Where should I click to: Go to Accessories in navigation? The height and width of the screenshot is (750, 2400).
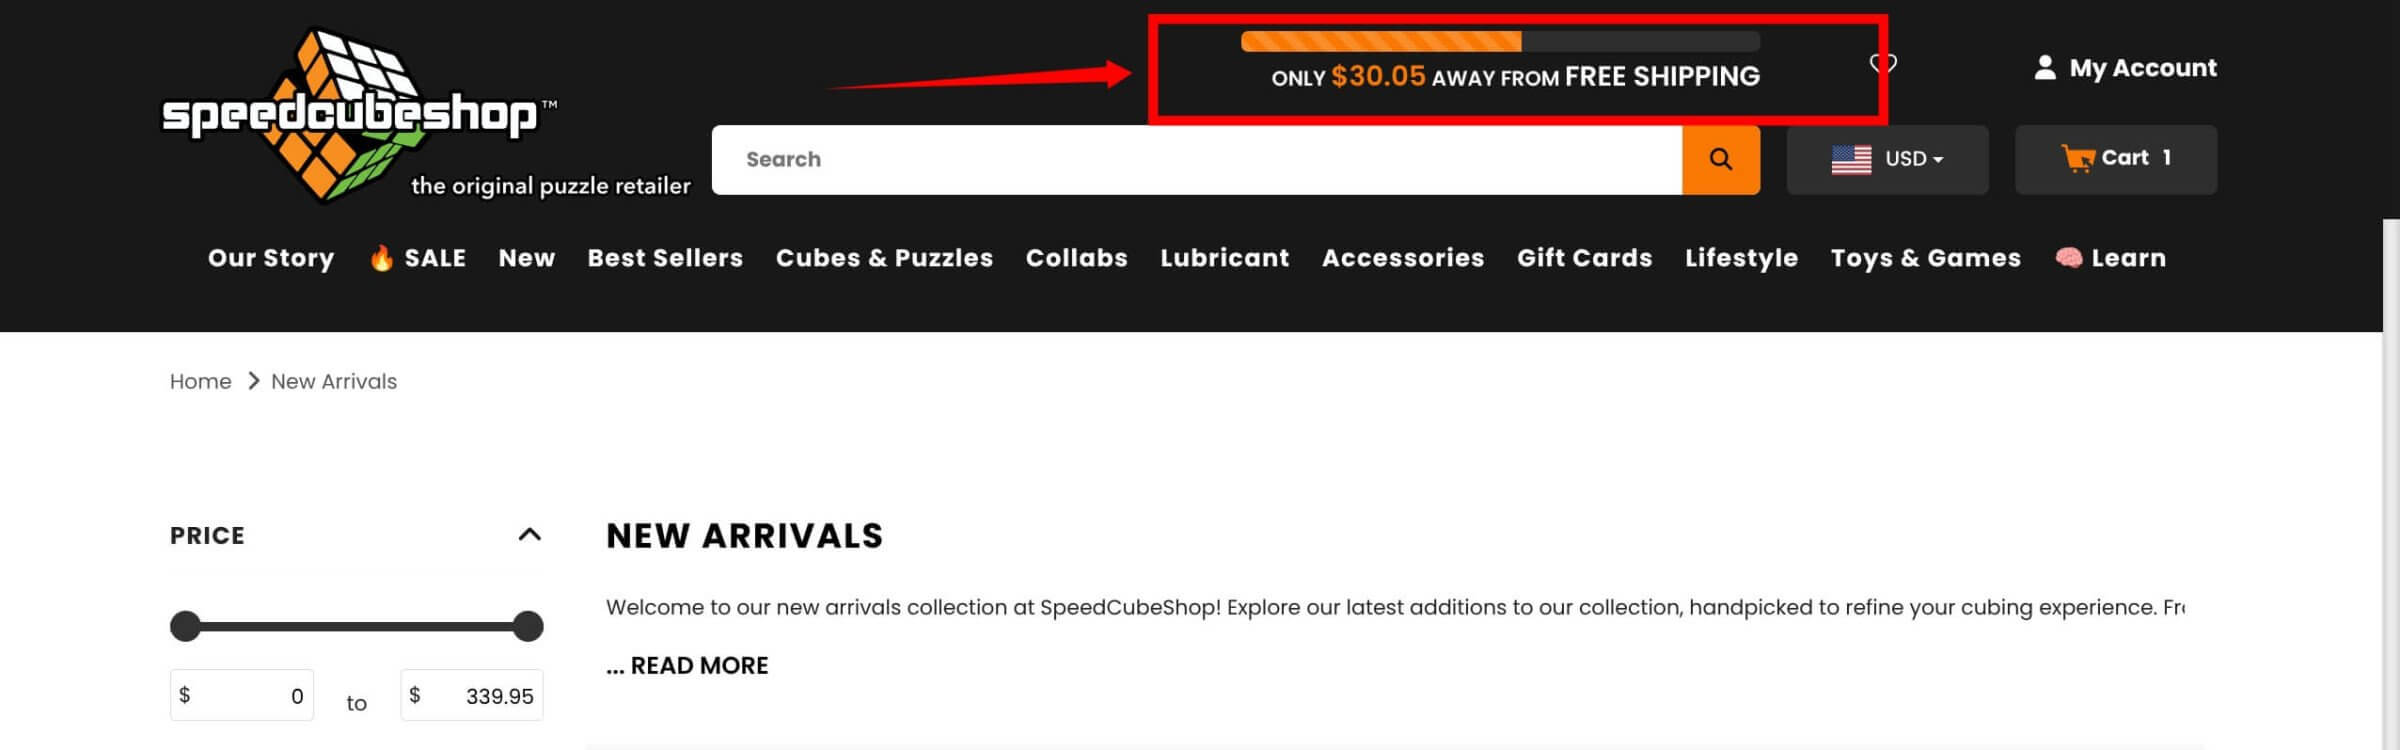point(1403,258)
